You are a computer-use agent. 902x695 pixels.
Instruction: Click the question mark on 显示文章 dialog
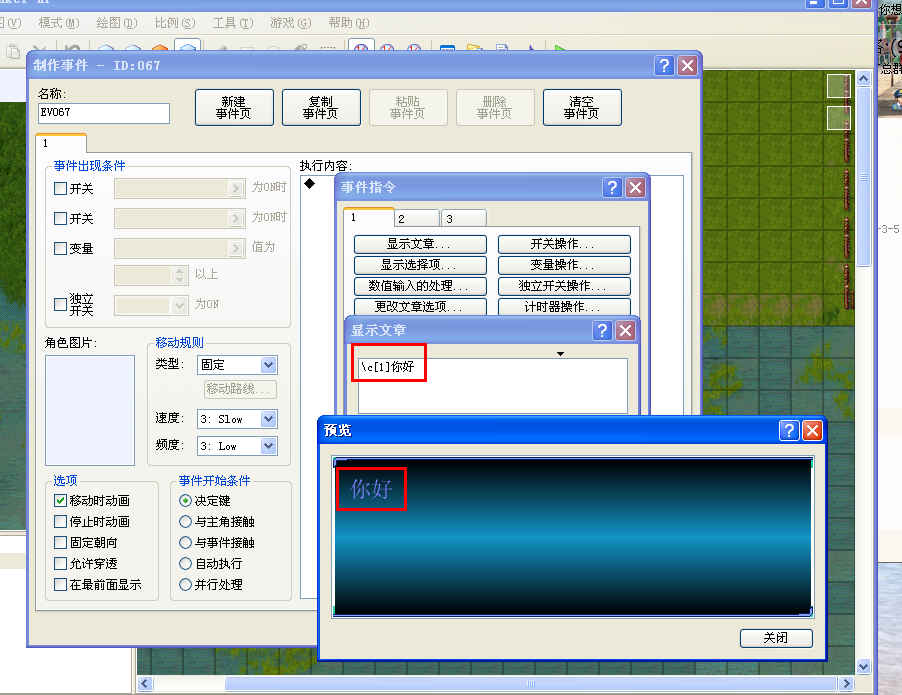pos(602,330)
